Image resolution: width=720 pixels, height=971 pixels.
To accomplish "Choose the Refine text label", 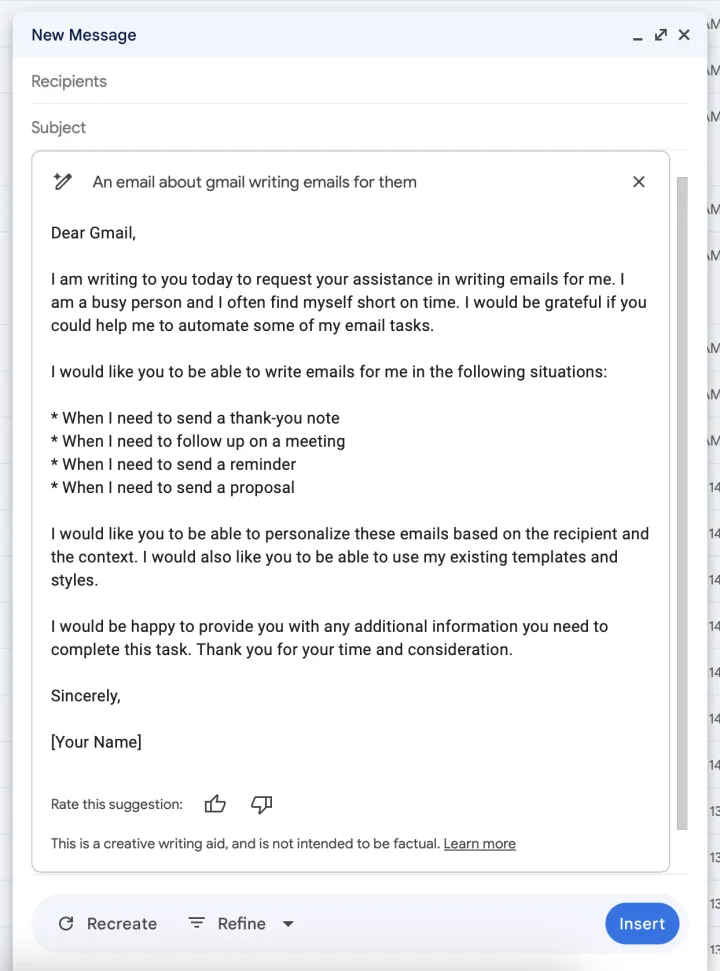I will [x=242, y=924].
